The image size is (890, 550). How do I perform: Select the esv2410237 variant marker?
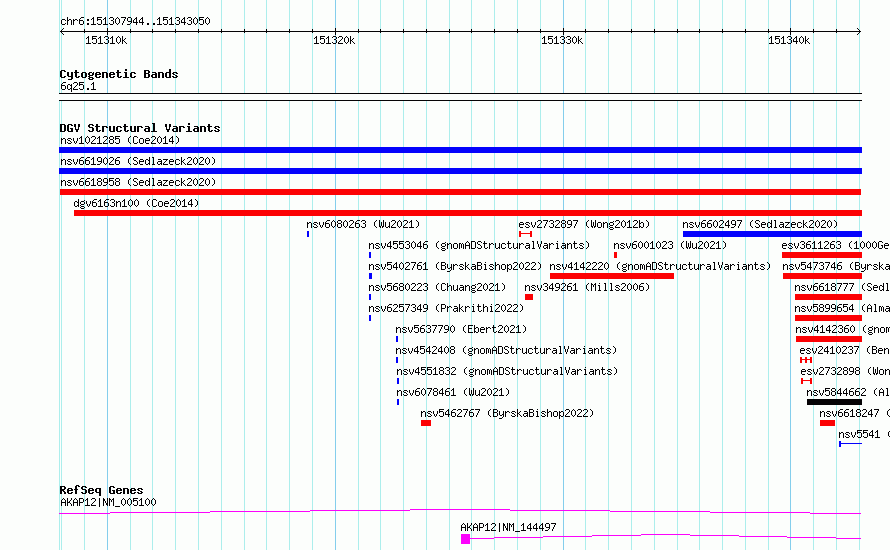(806, 360)
